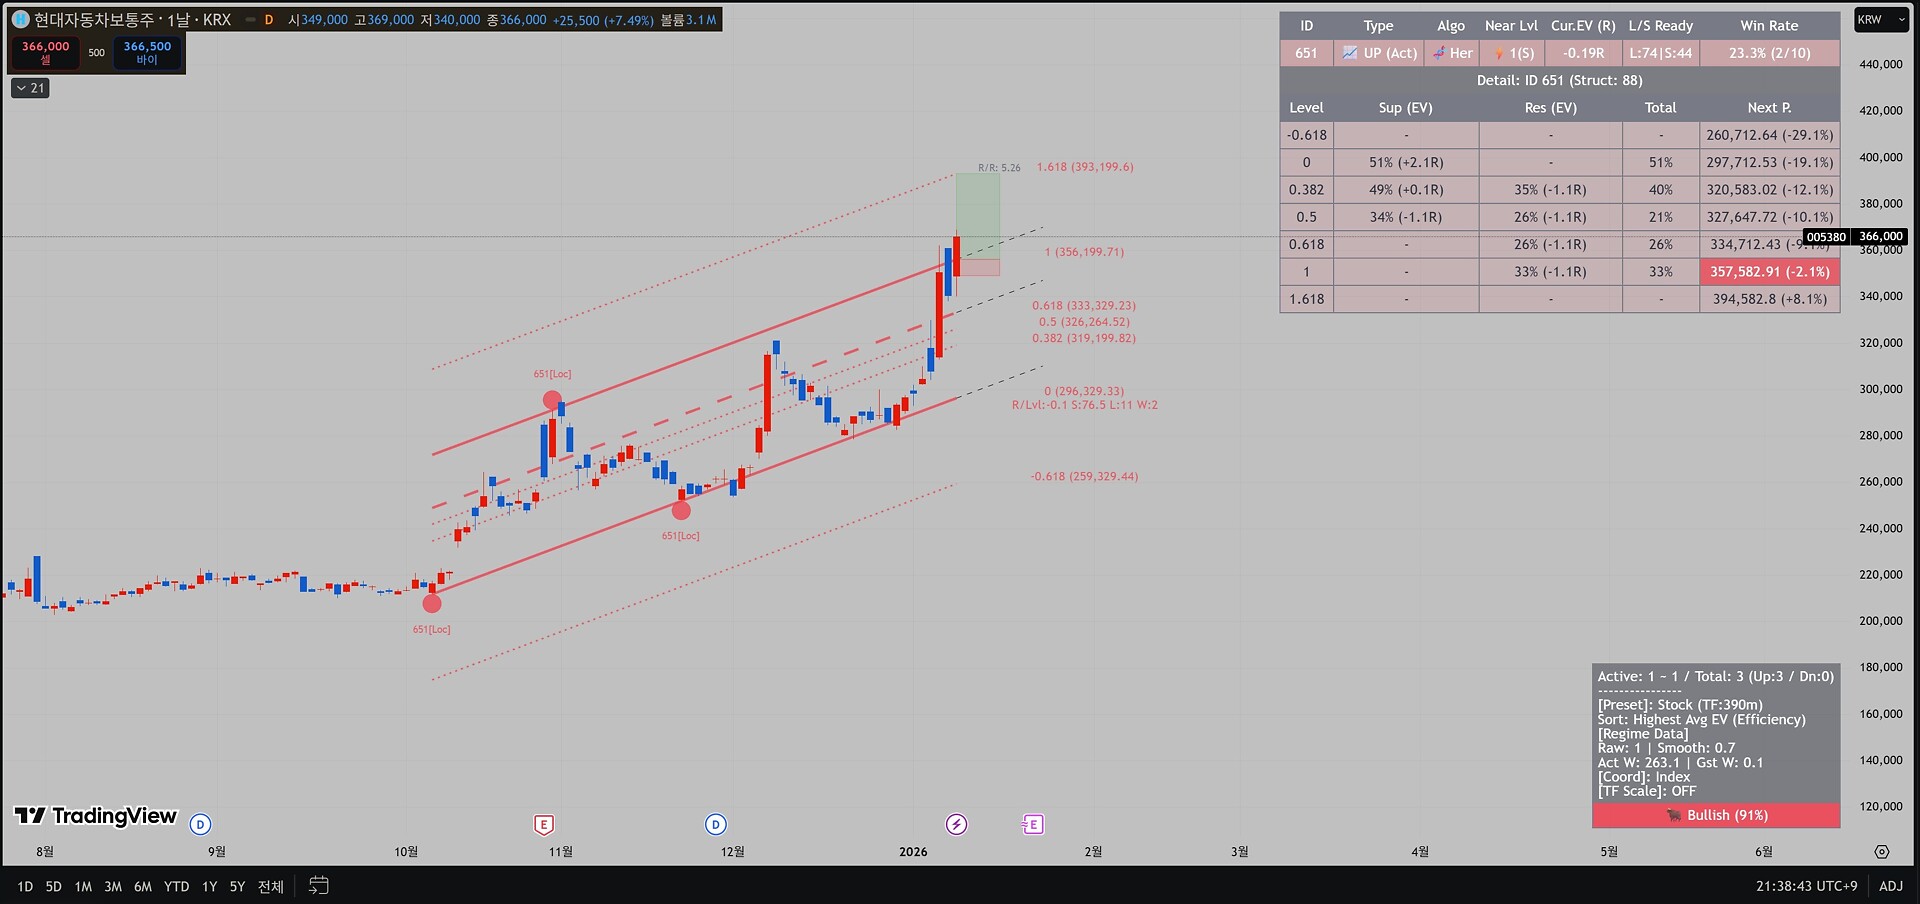
Task: Switch chart range to 5D
Action: point(54,887)
